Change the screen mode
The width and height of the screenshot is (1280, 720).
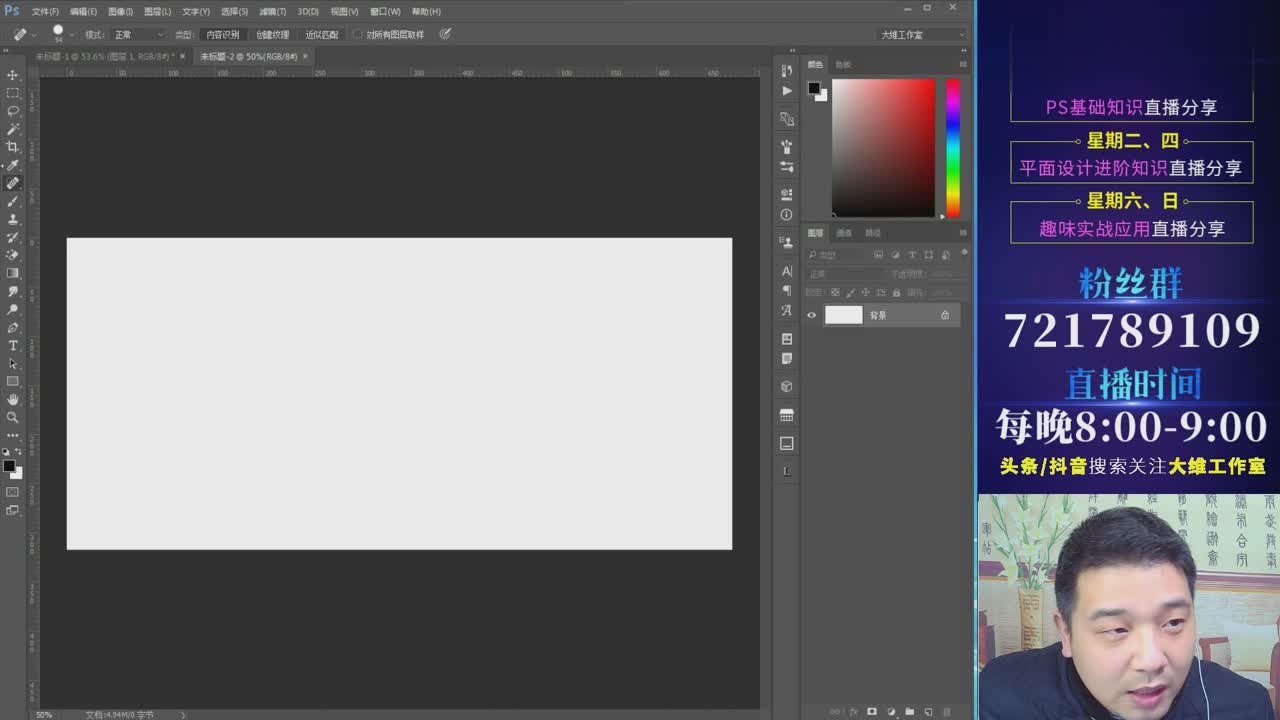[x=13, y=510]
